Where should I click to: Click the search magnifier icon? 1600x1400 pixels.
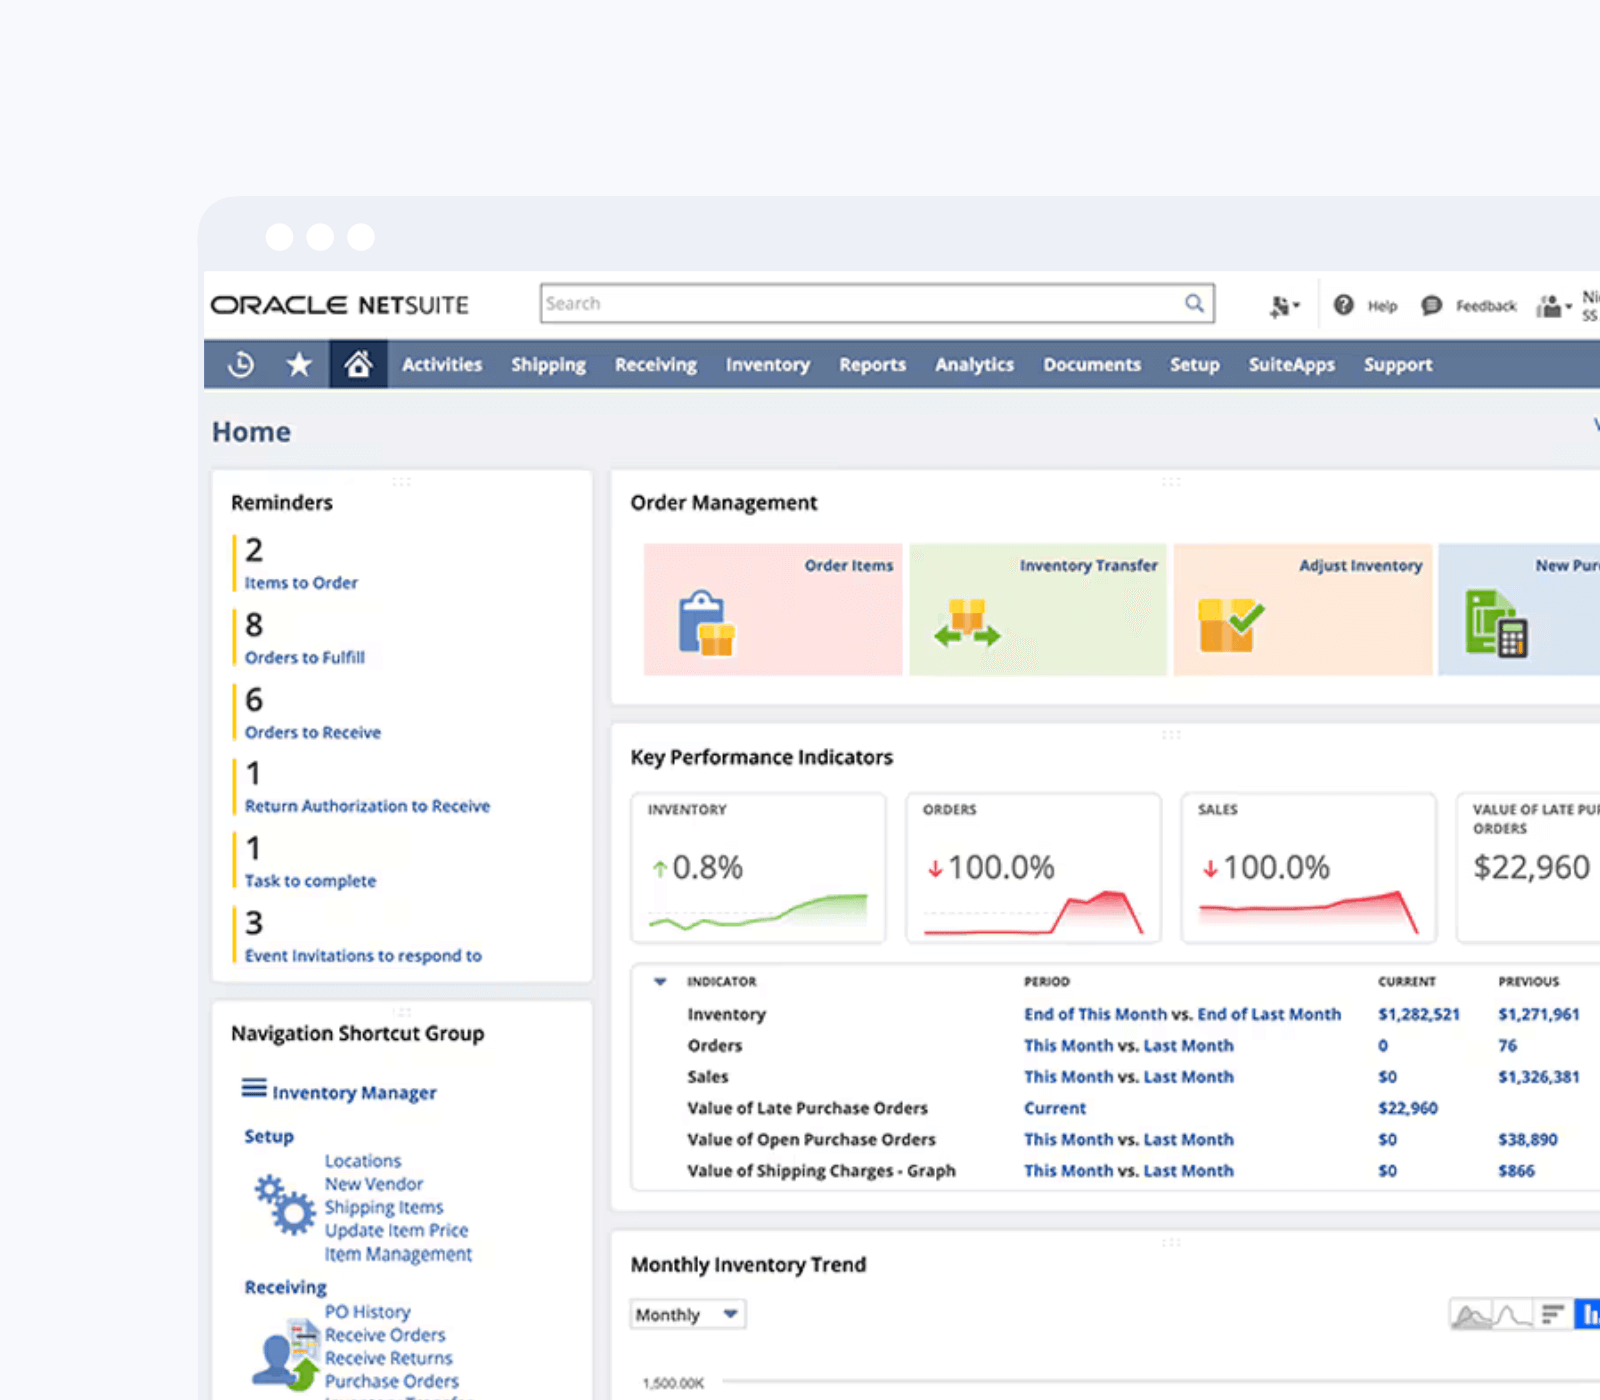1194,303
